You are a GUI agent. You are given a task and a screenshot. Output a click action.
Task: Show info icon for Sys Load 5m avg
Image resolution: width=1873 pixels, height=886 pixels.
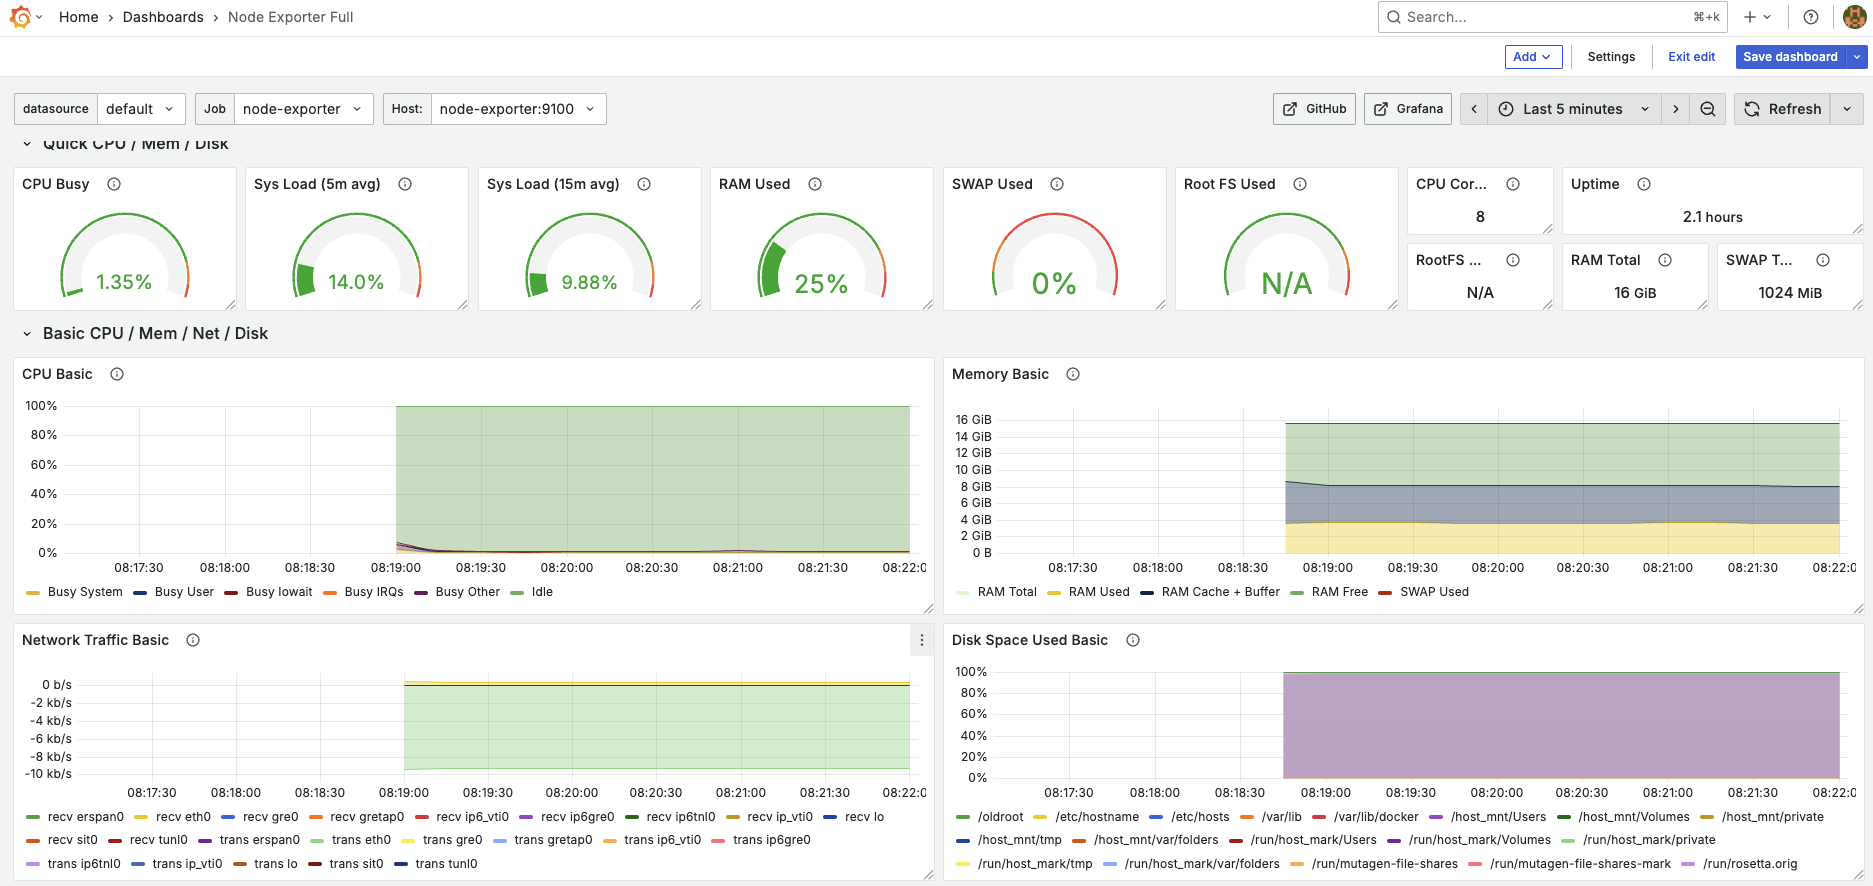pos(405,184)
